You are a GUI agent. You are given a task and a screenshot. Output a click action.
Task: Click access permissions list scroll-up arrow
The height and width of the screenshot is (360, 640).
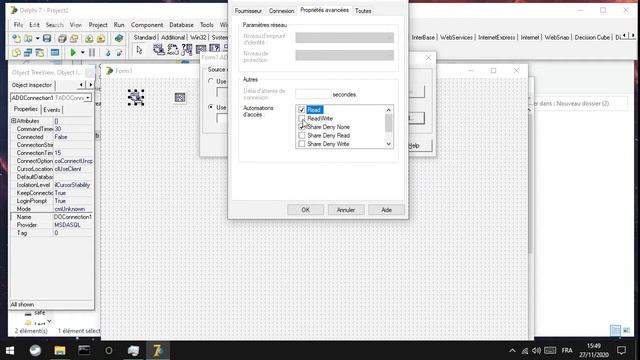(x=389, y=110)
